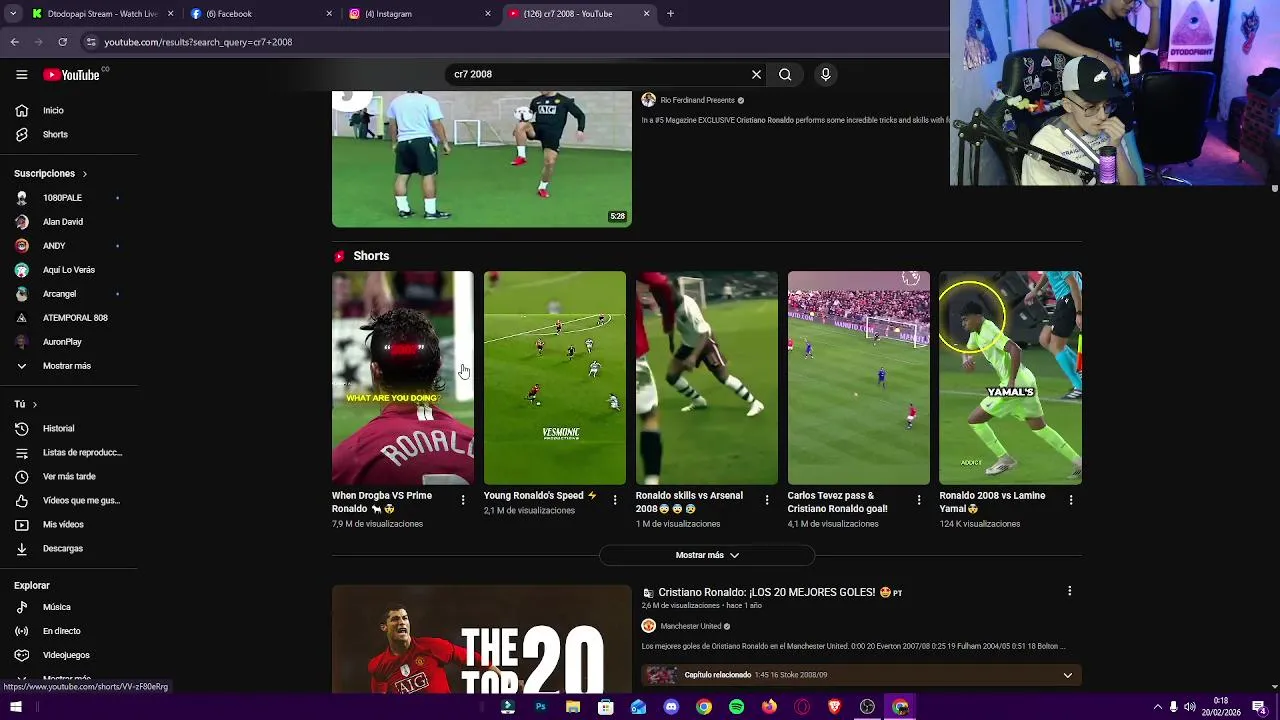Open Cristiano Ronaldo LOS 20 MEJORES GOLES title
The height and width of the screenshot is (720, 1280).
click(773, 592)
